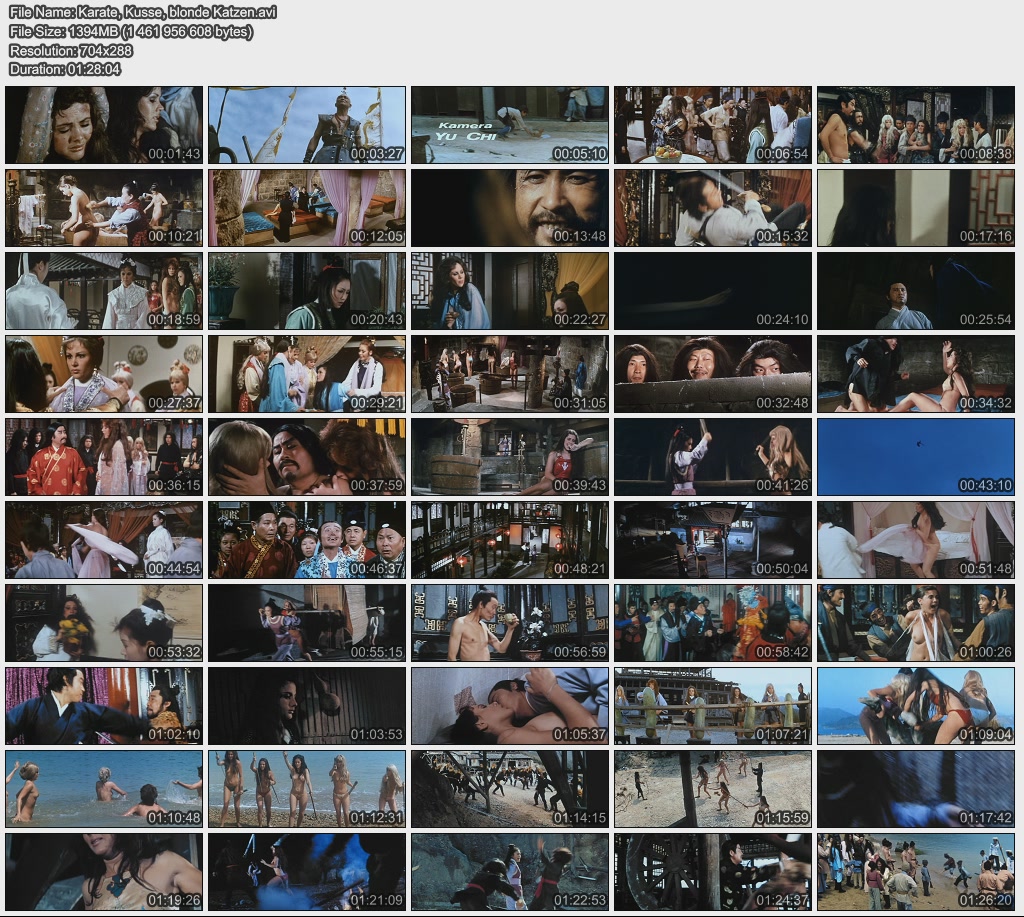Select the thumbnail at 01:21:09
This screenshot has width=1024, height=917.
pos(307,872)
